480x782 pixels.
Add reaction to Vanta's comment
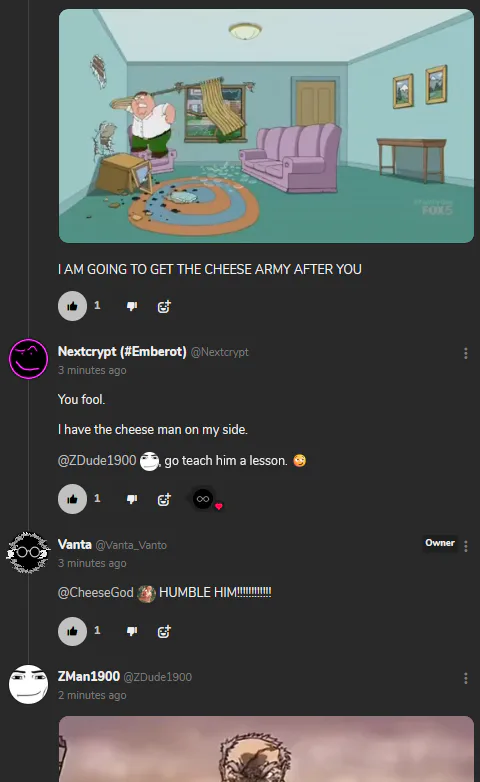[x=164, y=631]
